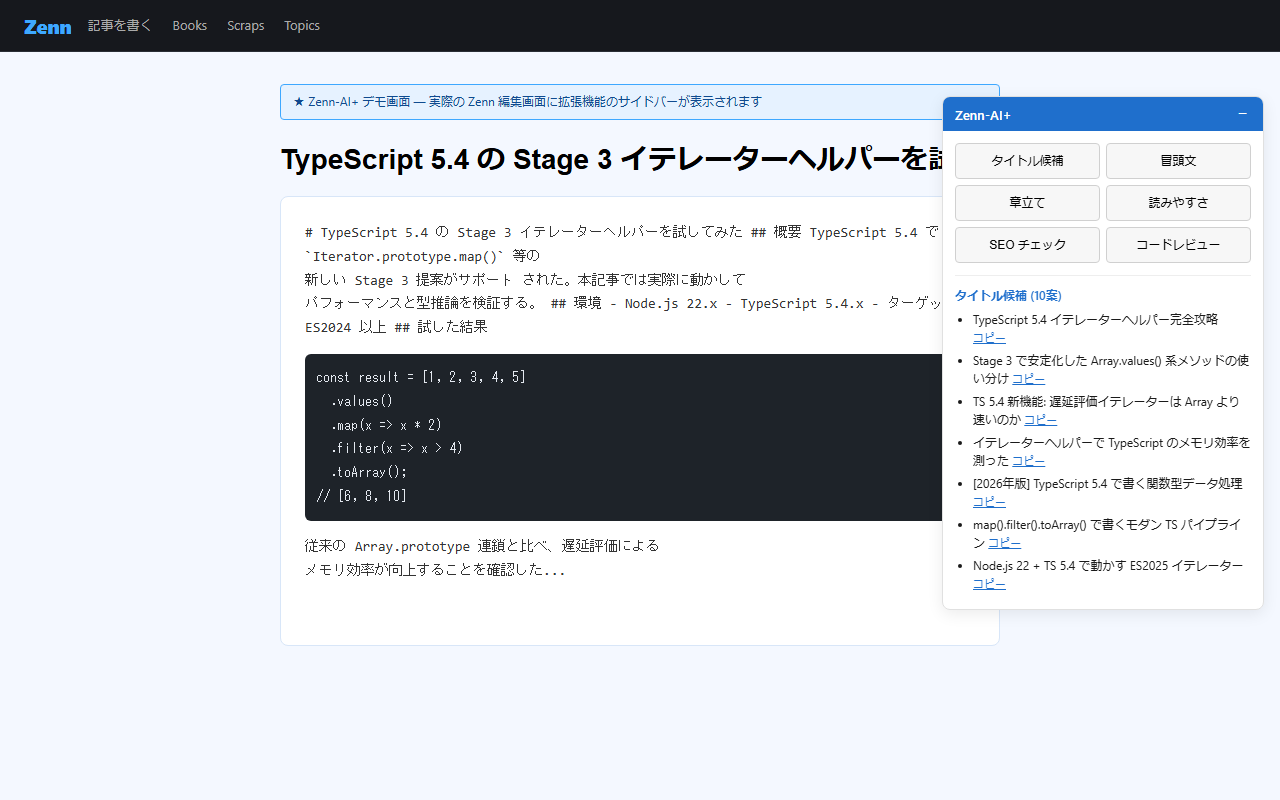Click the '.filter(x => x > 4)' code line
The height and width of the screenshot is (800, 1280).
point(397,448)
